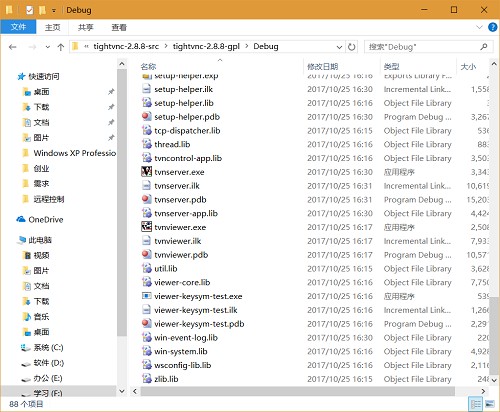Click the This PC computer icon

coord(22,240)
